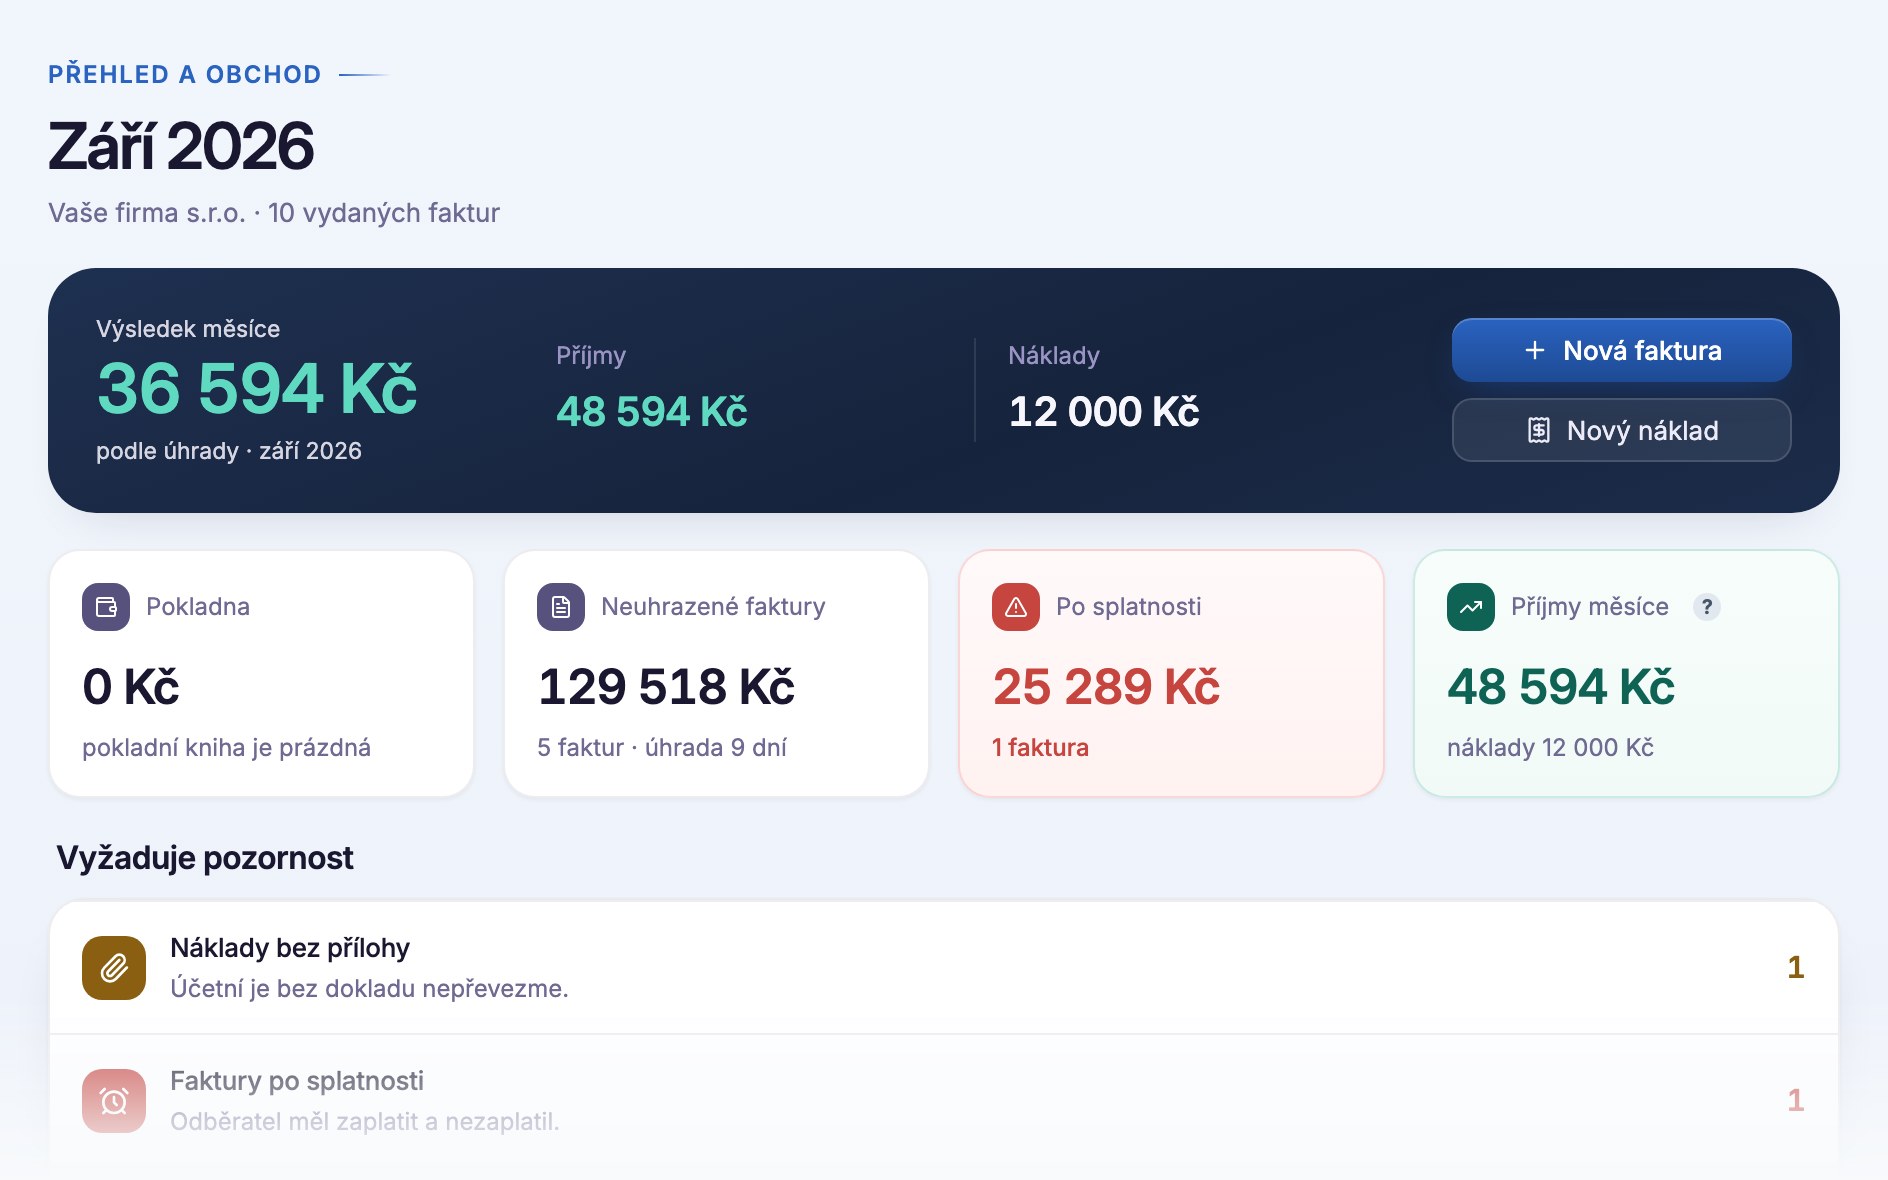Open the Neuhrazené faktury card
Viewport: 1888px width, 1180px height.
pos(716,673)
